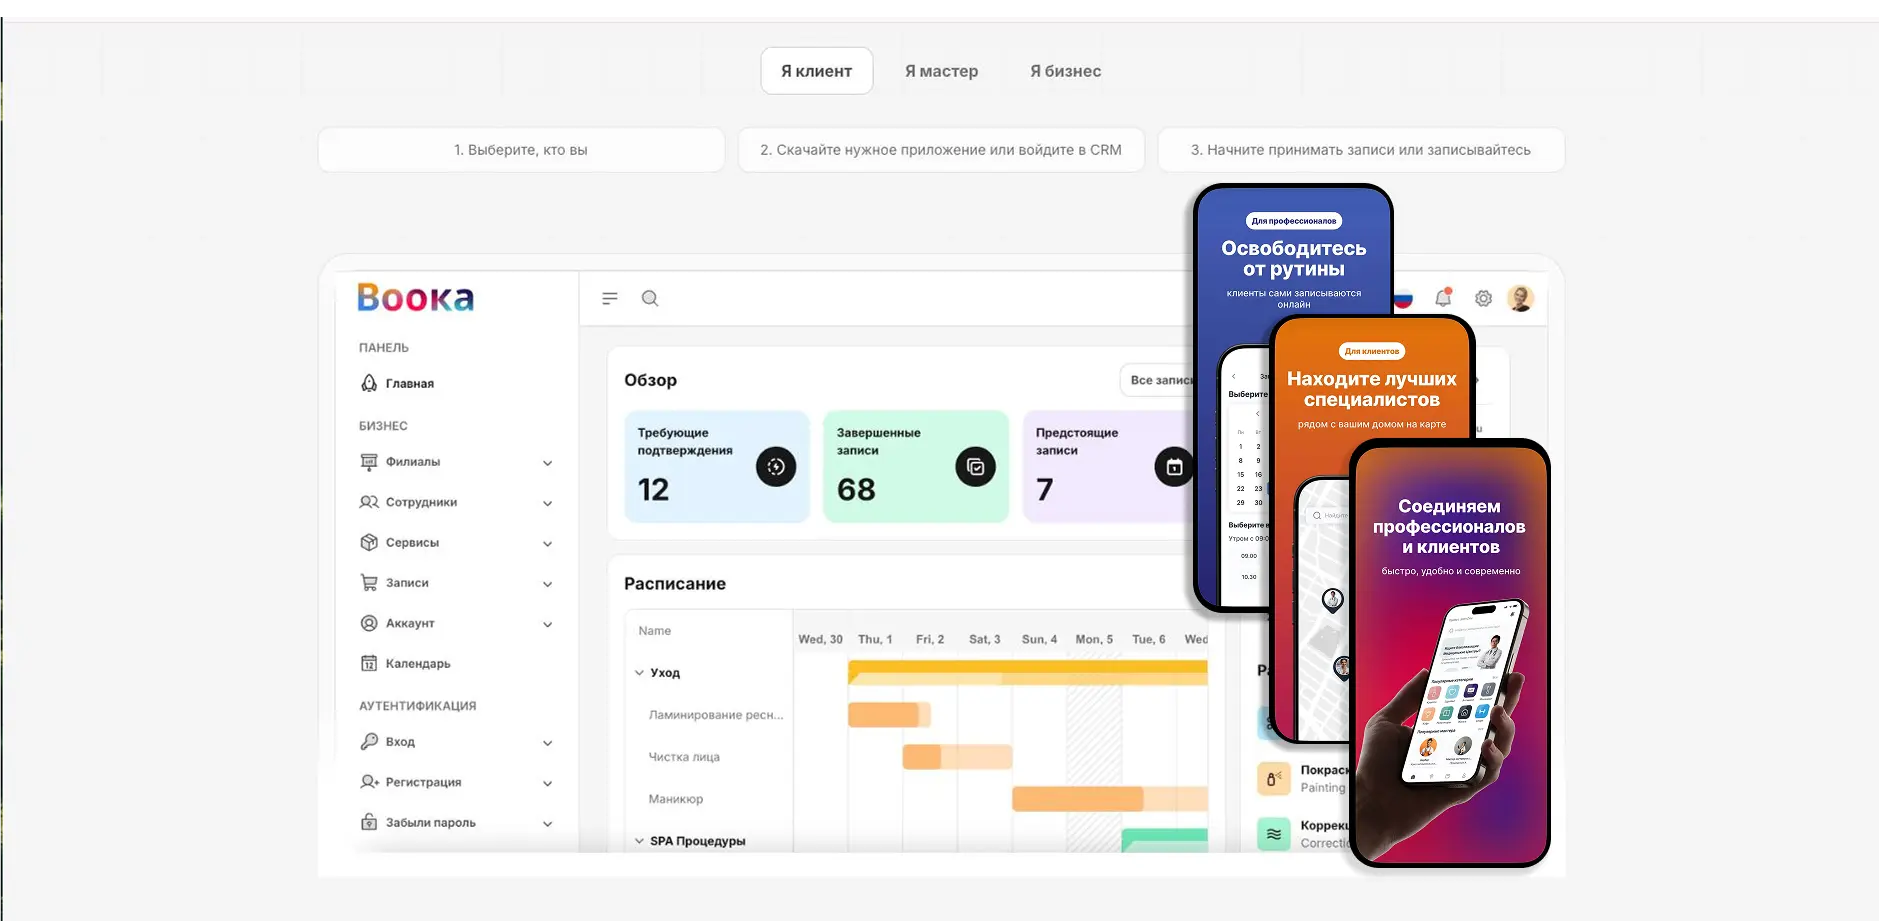Click the green SPA Процедуры timeline bar

pyautogui.click(x=1164, y=840)
